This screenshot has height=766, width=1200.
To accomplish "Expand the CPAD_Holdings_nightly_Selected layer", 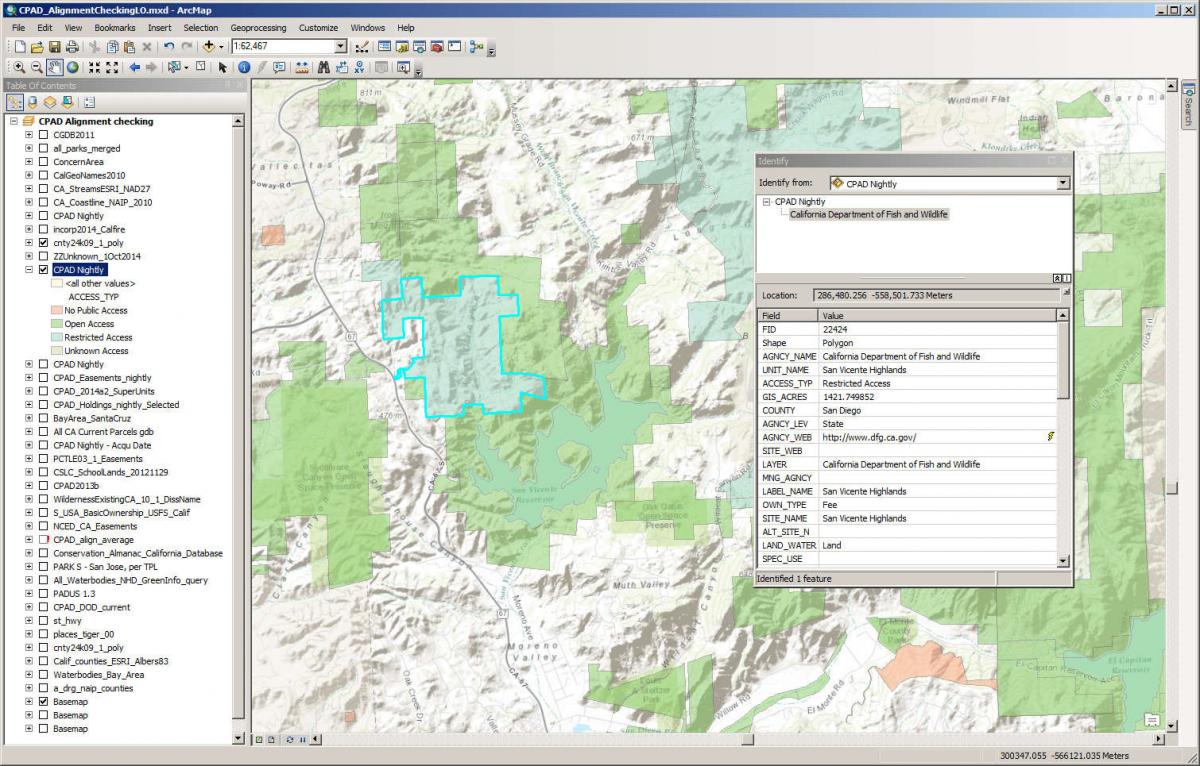I will [x=29, y=405].
